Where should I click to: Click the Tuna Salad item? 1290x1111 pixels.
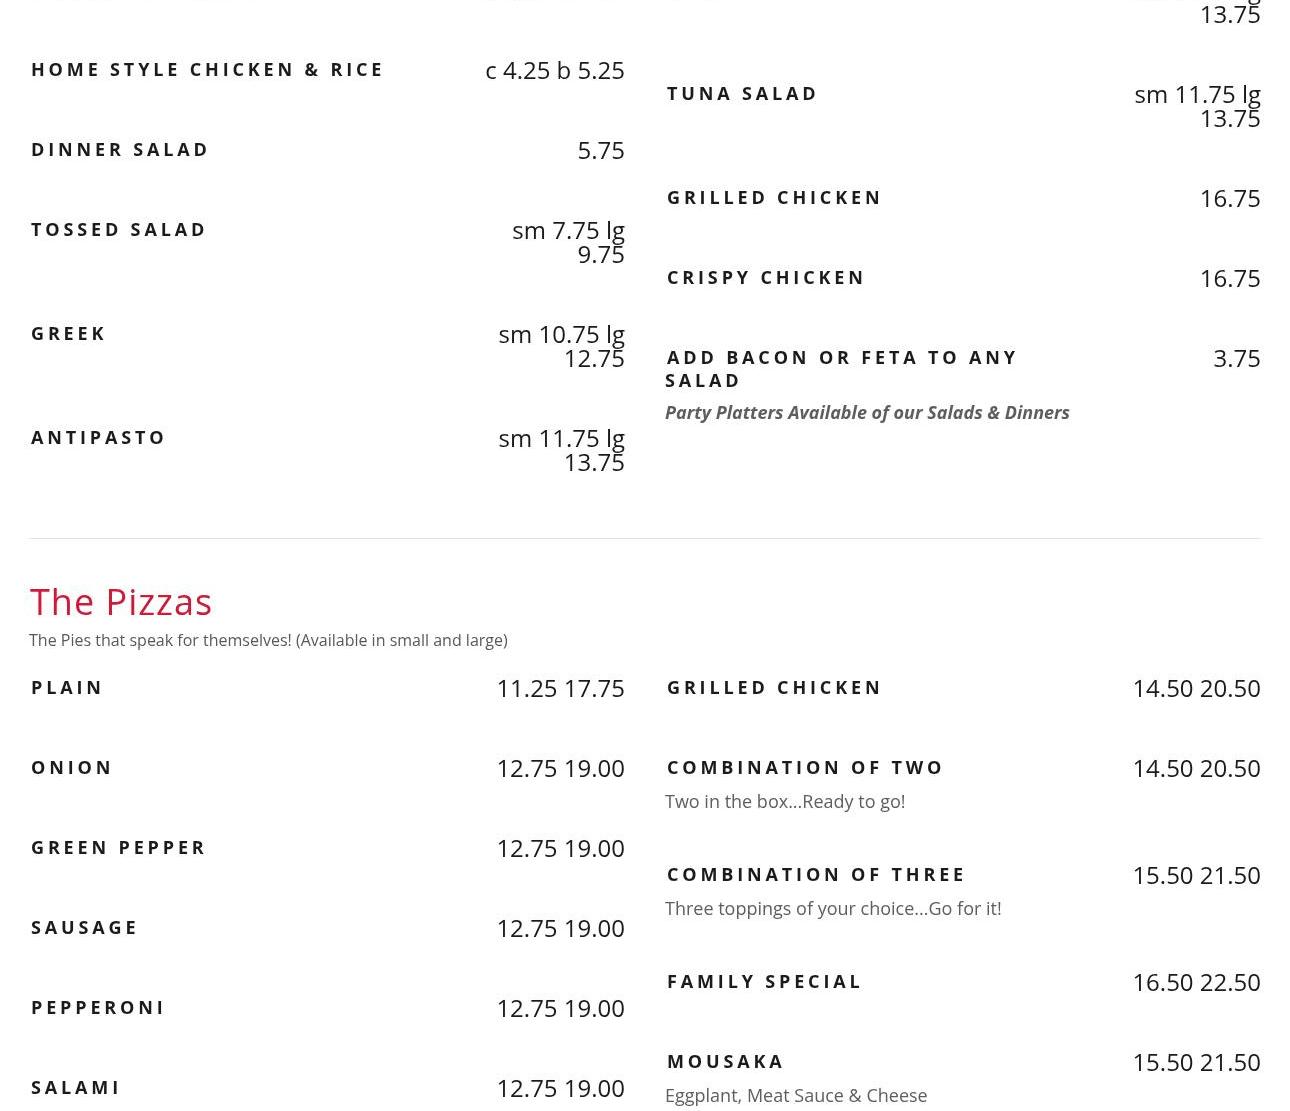point(742,94)
